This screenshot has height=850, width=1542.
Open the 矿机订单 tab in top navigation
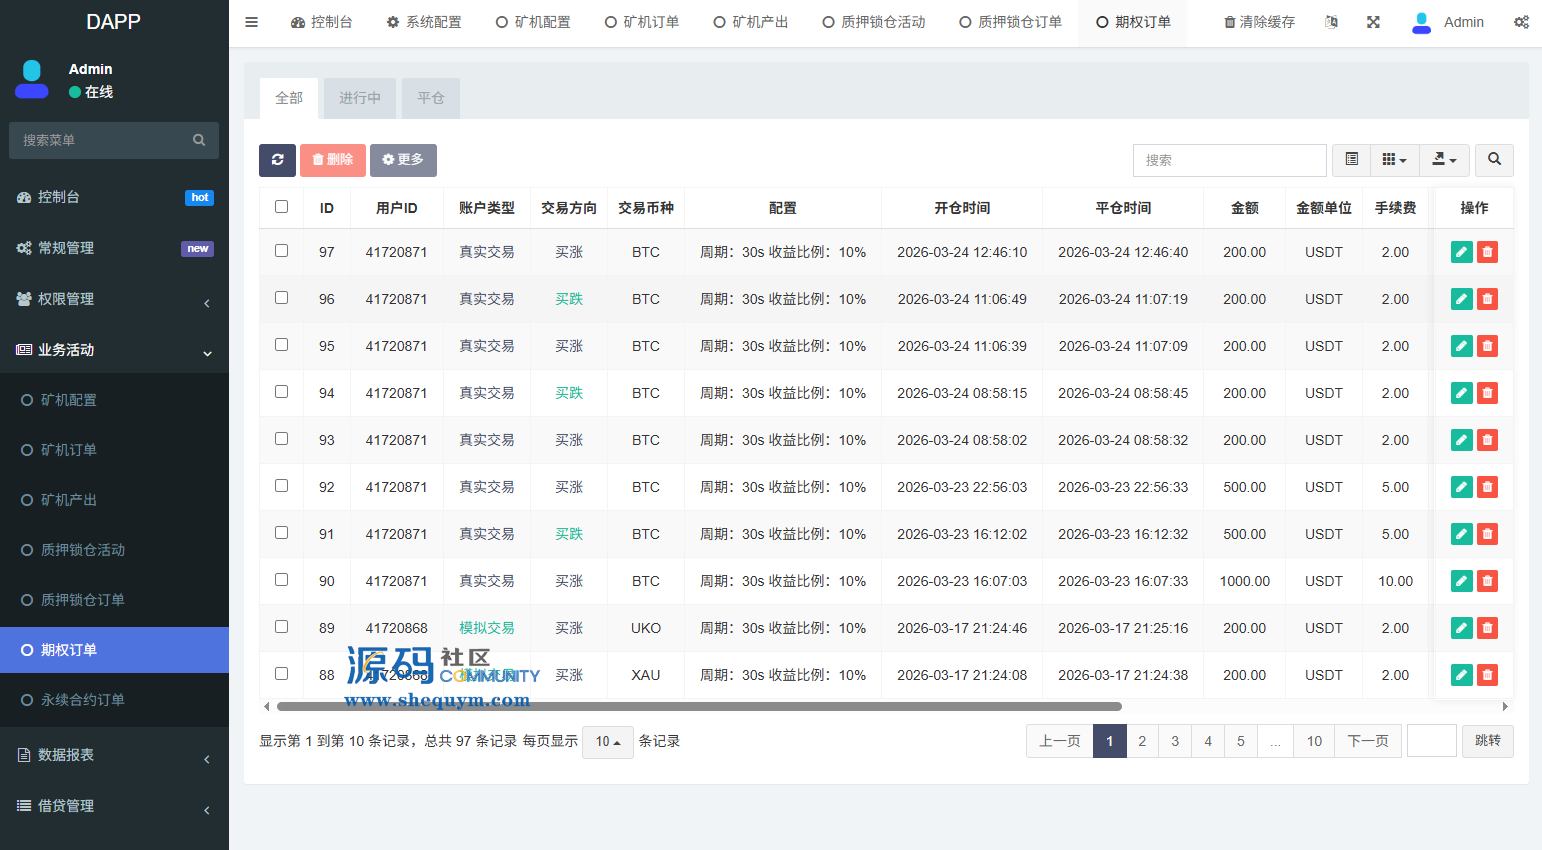pos(642,22)
